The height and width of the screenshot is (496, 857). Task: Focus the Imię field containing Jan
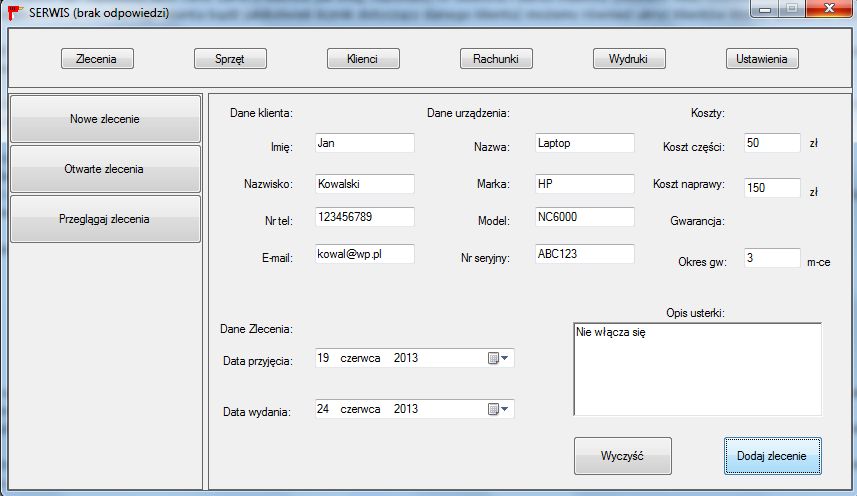click(365, 143)
